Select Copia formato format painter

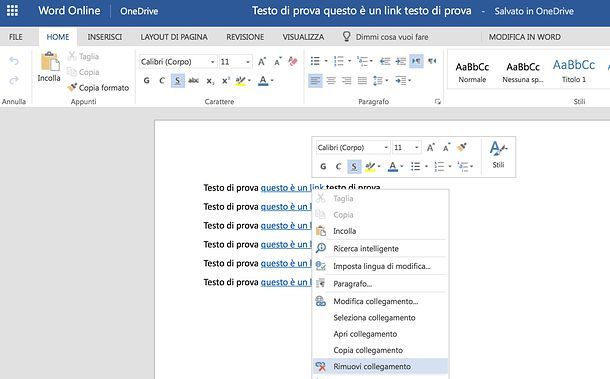(98, 88)
